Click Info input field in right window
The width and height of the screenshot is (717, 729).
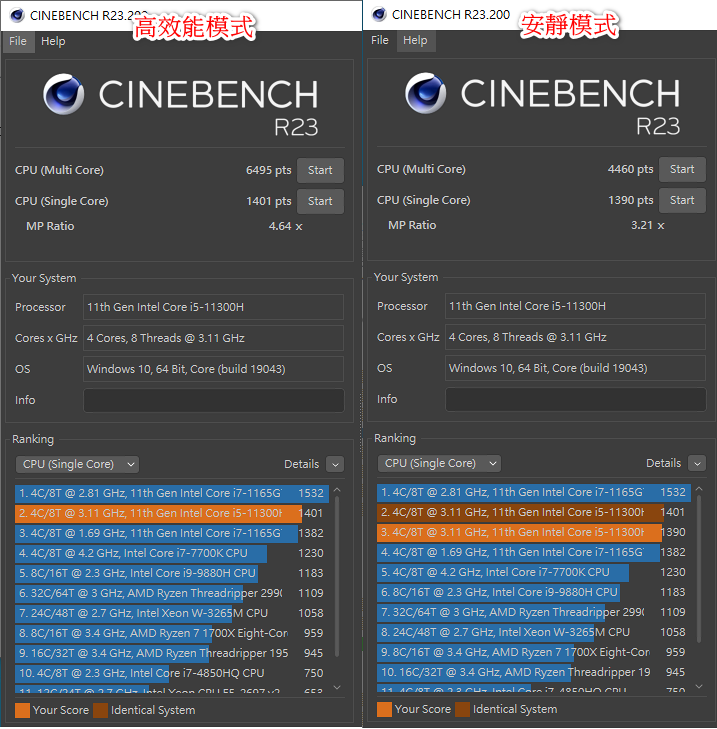[x=576, y=399]
